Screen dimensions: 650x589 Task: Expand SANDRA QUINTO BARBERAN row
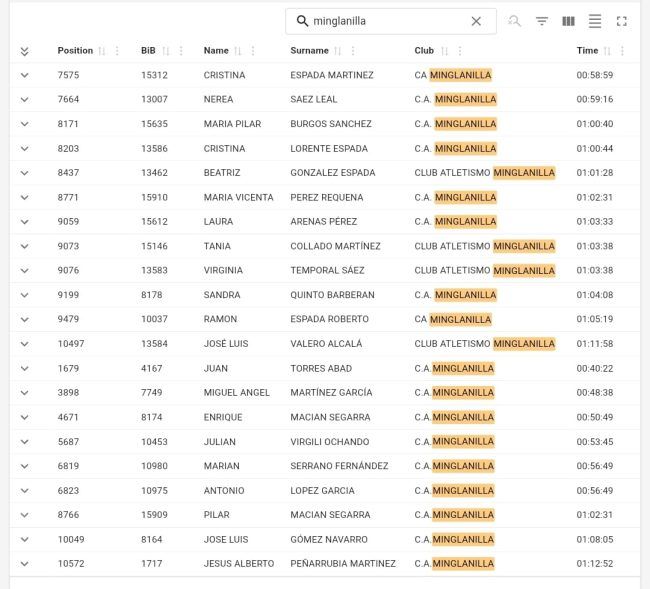point(24,295)
